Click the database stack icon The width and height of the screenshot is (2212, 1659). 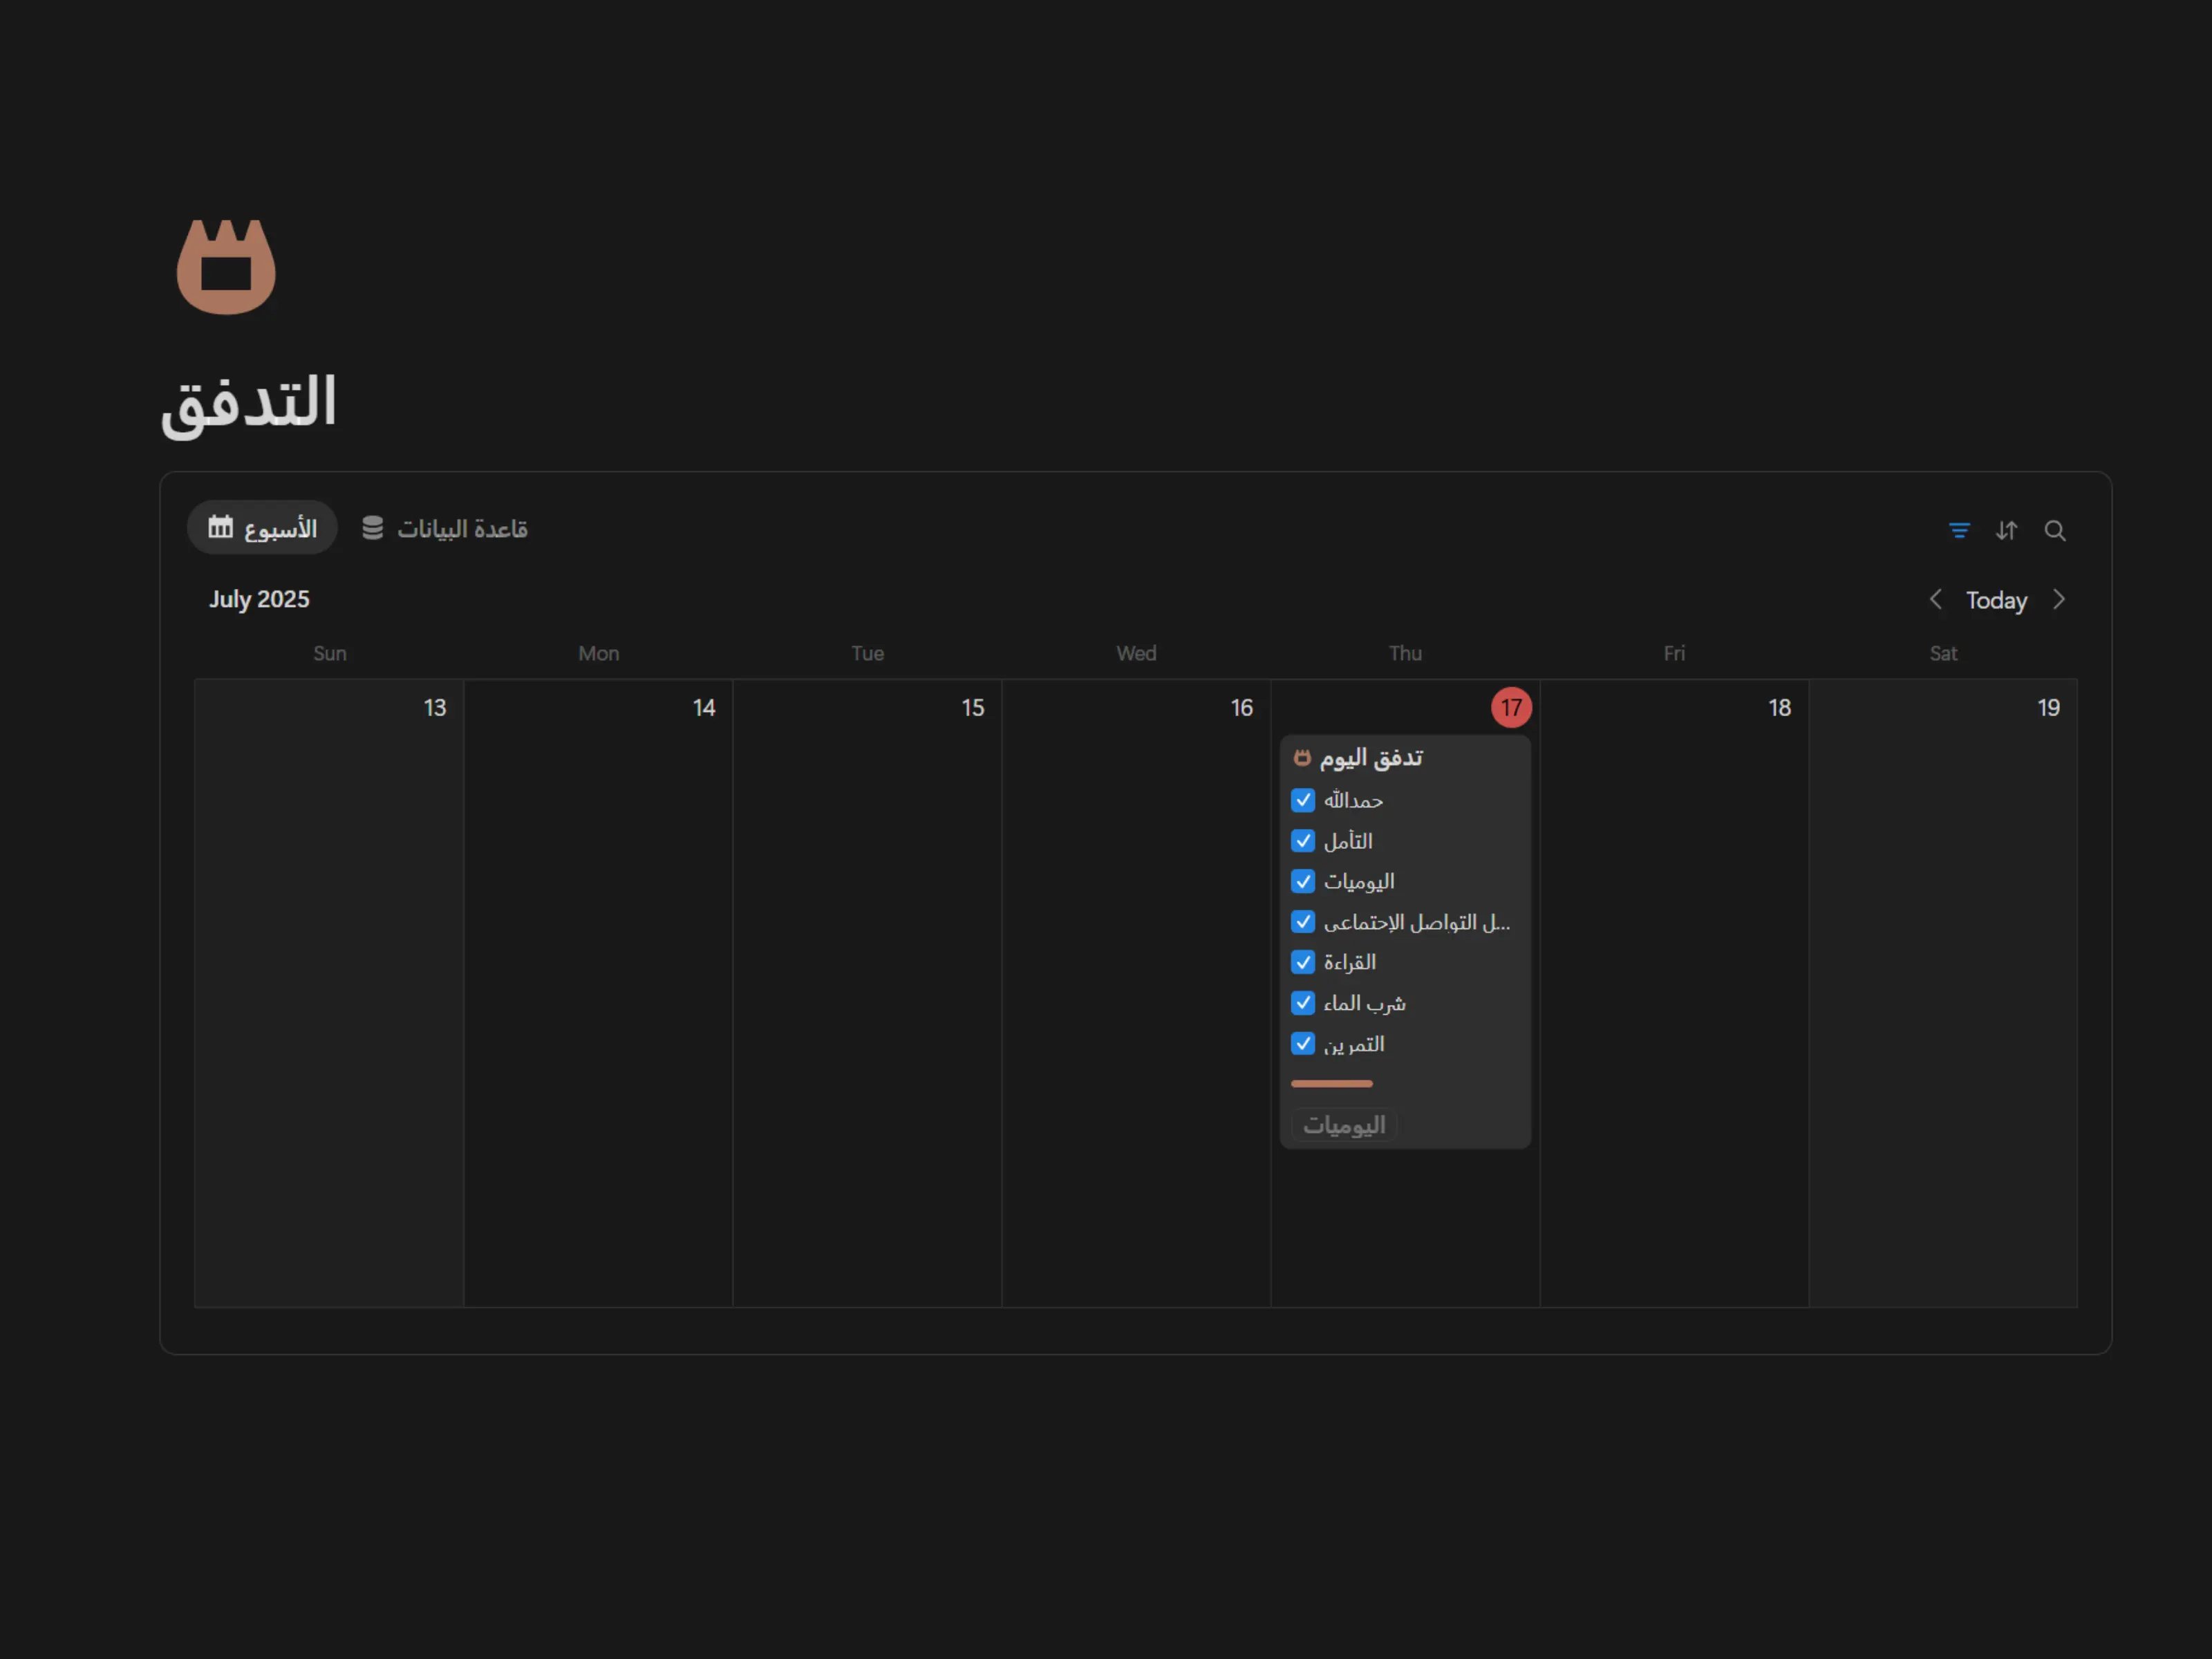pyautogui.click(x=372, y=528)
